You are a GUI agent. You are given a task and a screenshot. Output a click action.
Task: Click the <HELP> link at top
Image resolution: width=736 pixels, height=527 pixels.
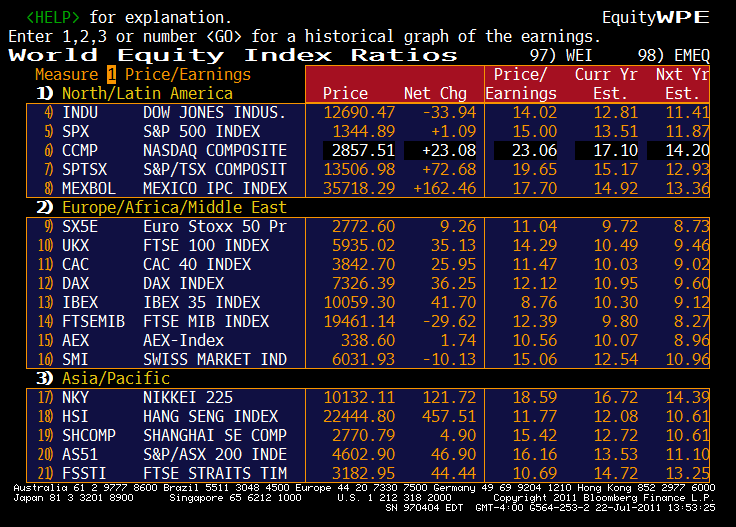coord(53,18)
